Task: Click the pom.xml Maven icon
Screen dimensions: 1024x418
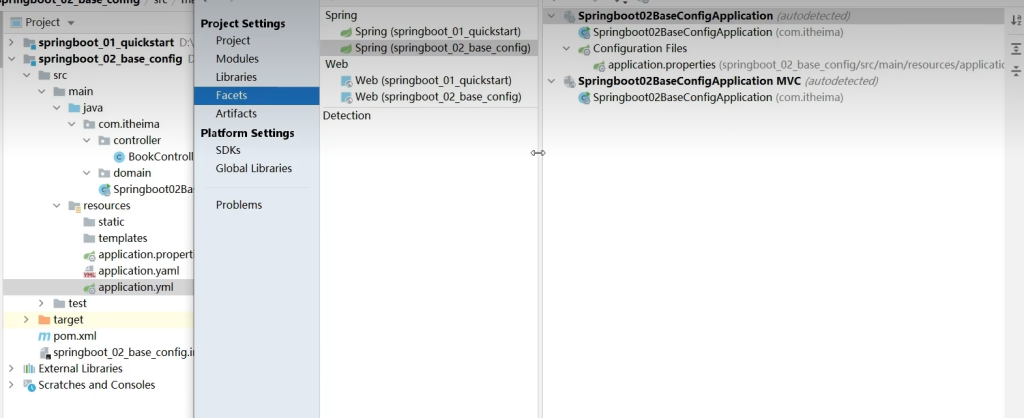Action: pyautogui.click(x=44, y=336)
